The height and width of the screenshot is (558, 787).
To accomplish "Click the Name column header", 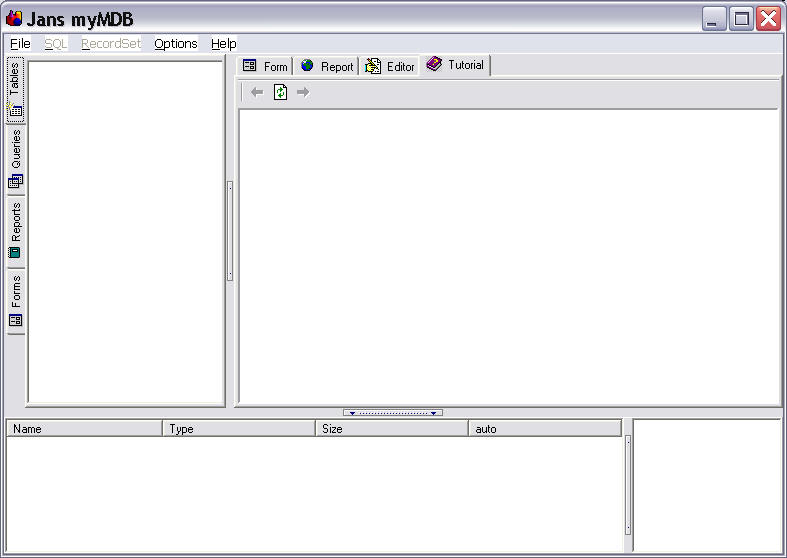I will pos(84,429).
